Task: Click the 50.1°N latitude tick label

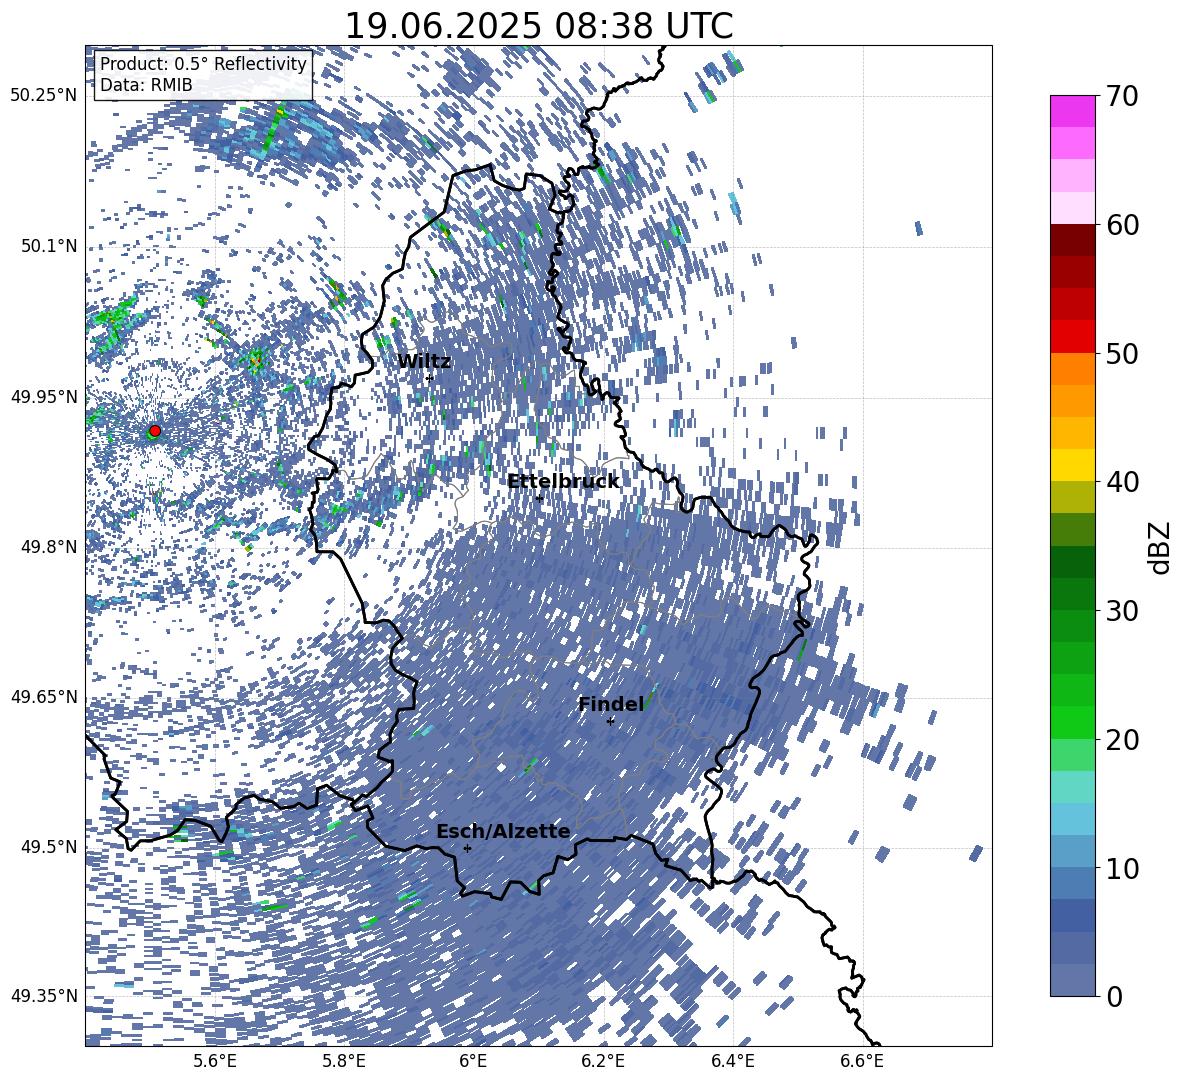Action: 49,246
